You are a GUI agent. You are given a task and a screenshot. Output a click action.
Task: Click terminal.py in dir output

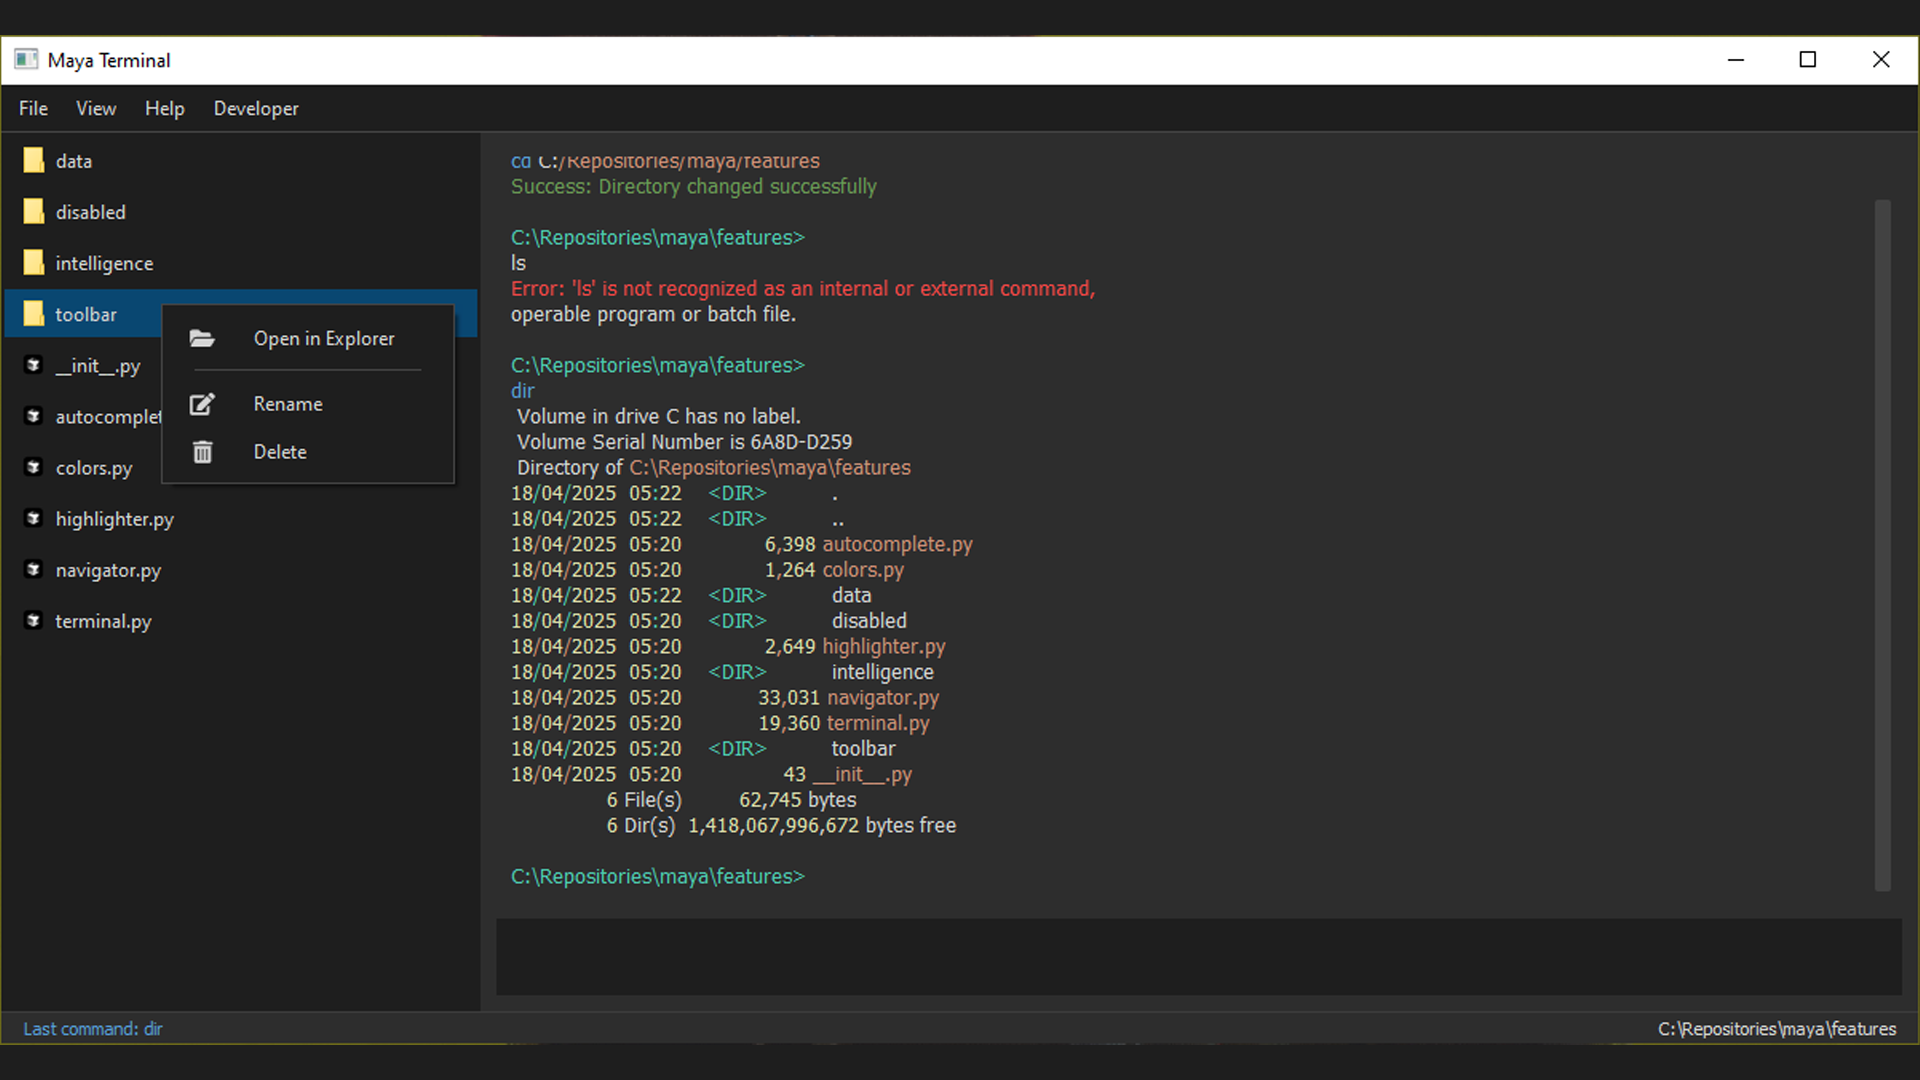[878, 723]
